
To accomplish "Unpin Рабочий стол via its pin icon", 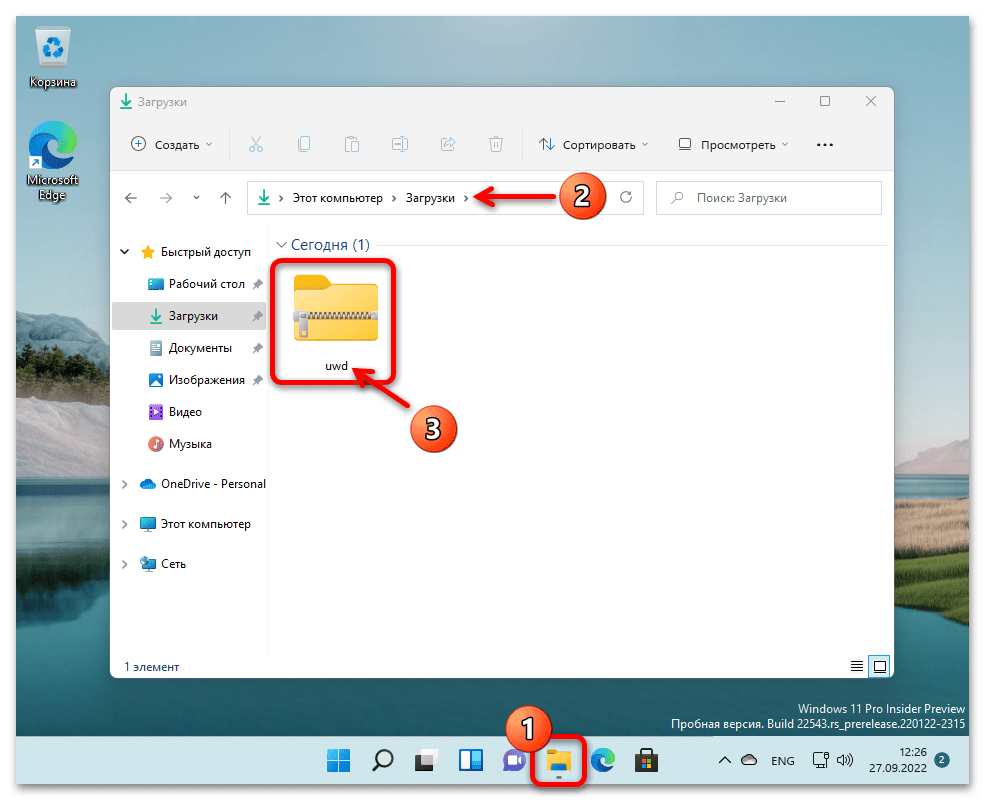I will pyautogui.click(x=257, y=284).
